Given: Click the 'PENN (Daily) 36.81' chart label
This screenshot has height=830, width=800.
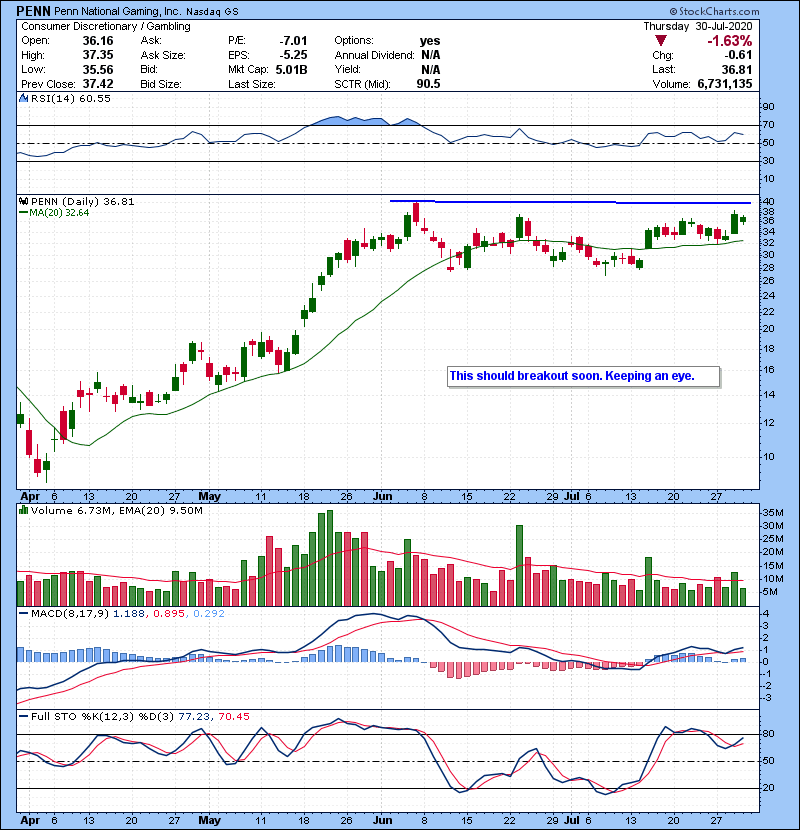Looking at the screenshot, I should click(83, 201).
